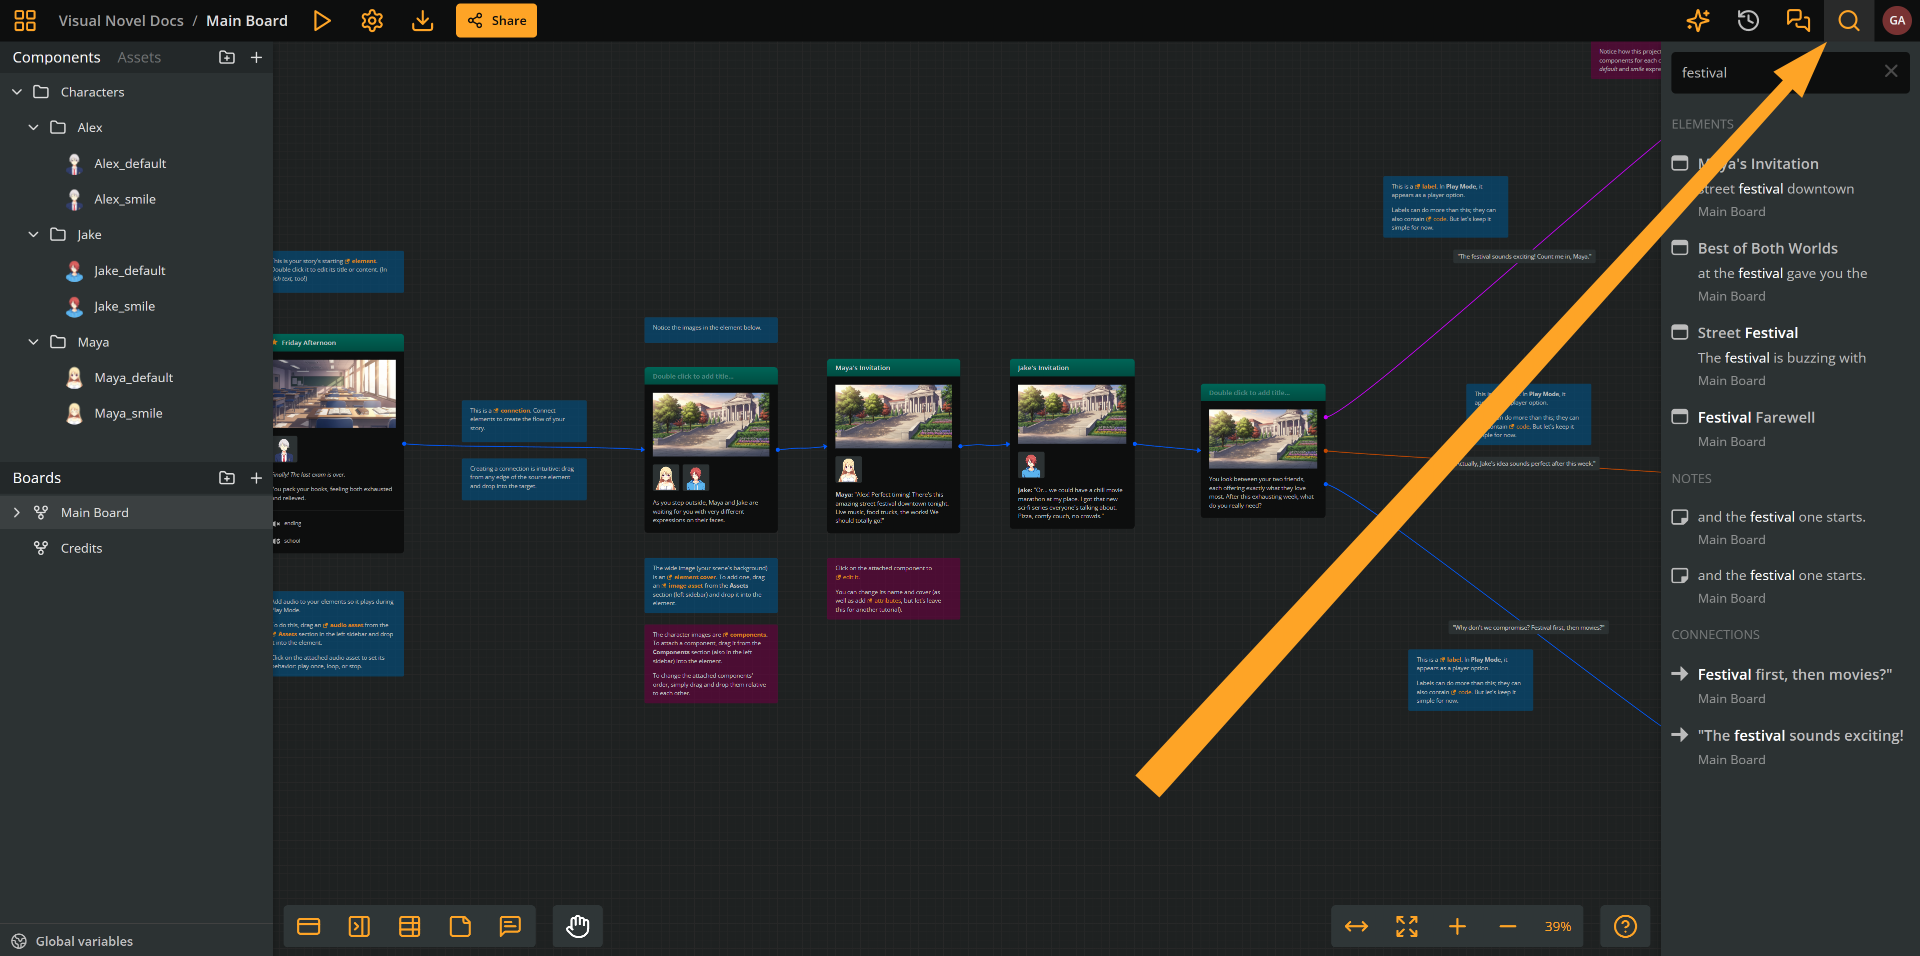The width and height of the screenshot is (1920, 956).
Task: Start Play Mode with the play icon
Action: 321,20
